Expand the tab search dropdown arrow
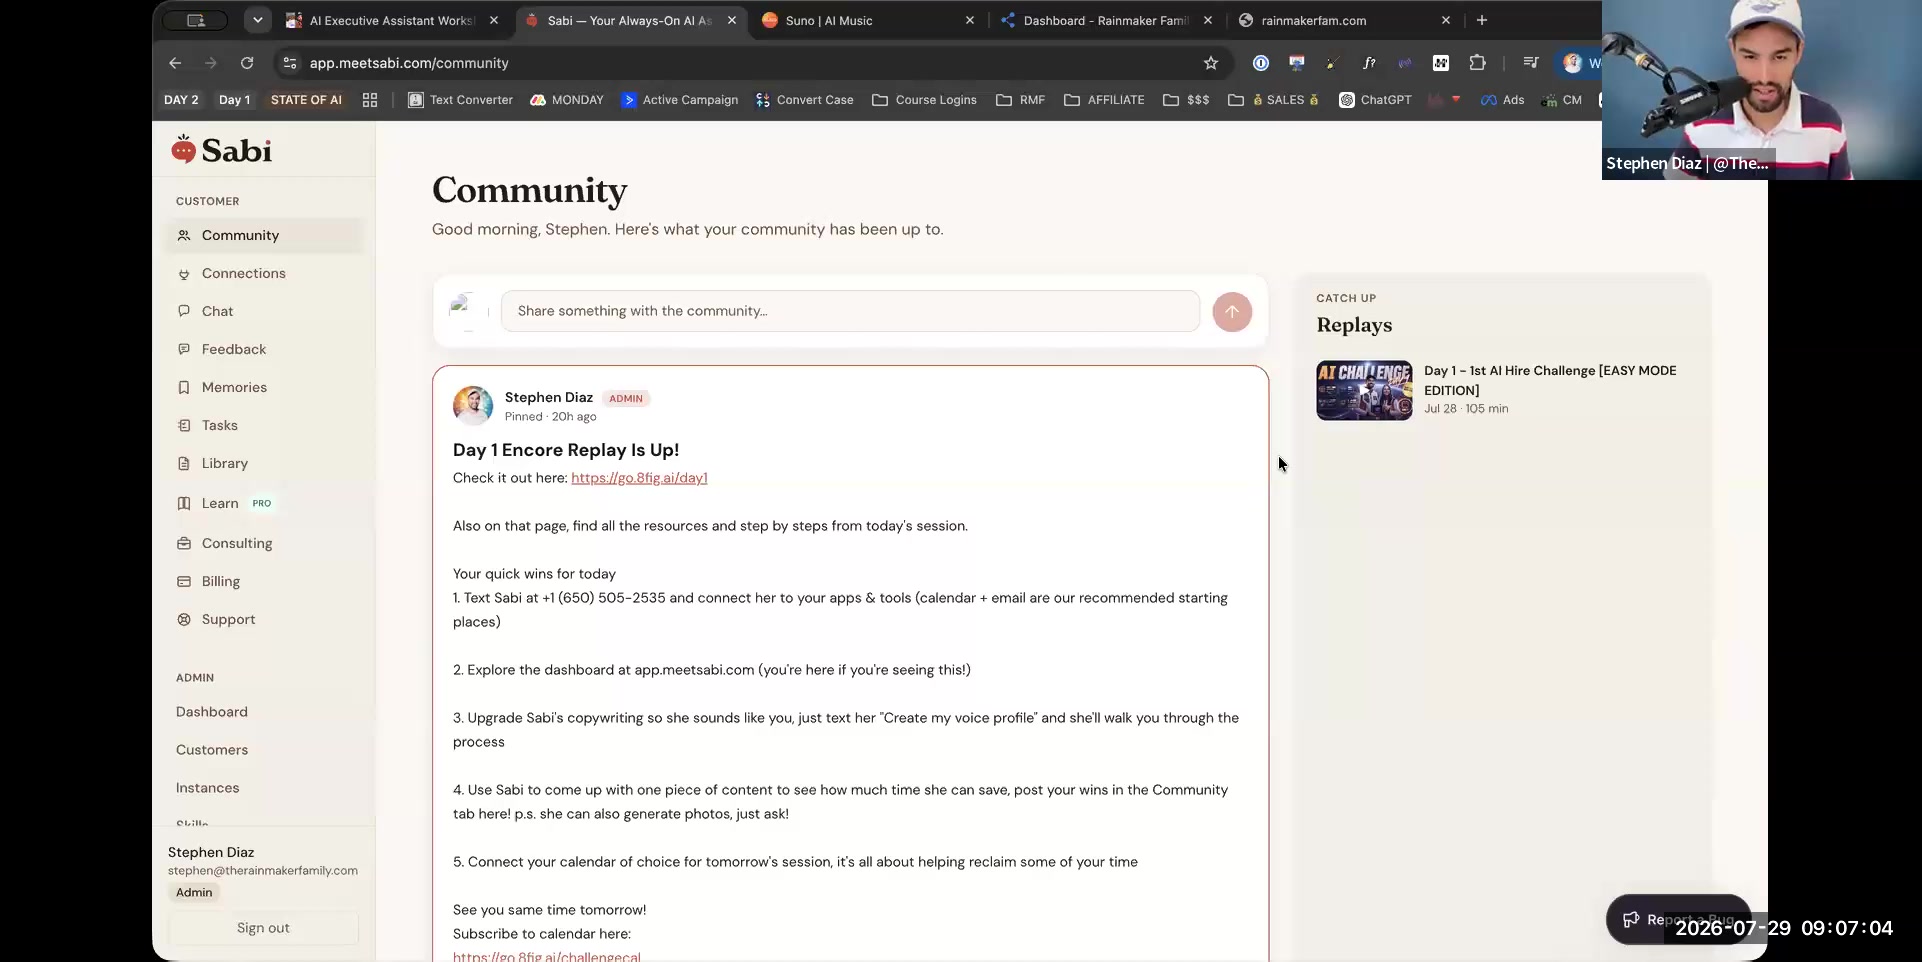The width and height of the screenshot is (1922, 962). tap(258, 20)
